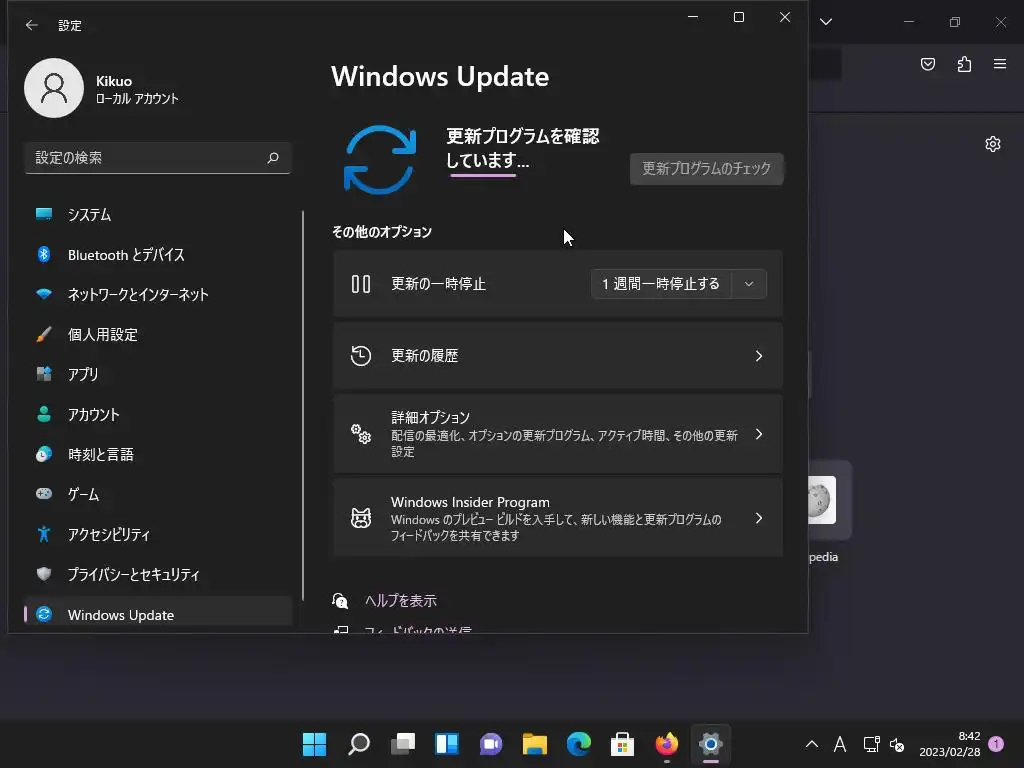
Task: Open 詳細オプション via its chevron
Action: pos(758,434)
